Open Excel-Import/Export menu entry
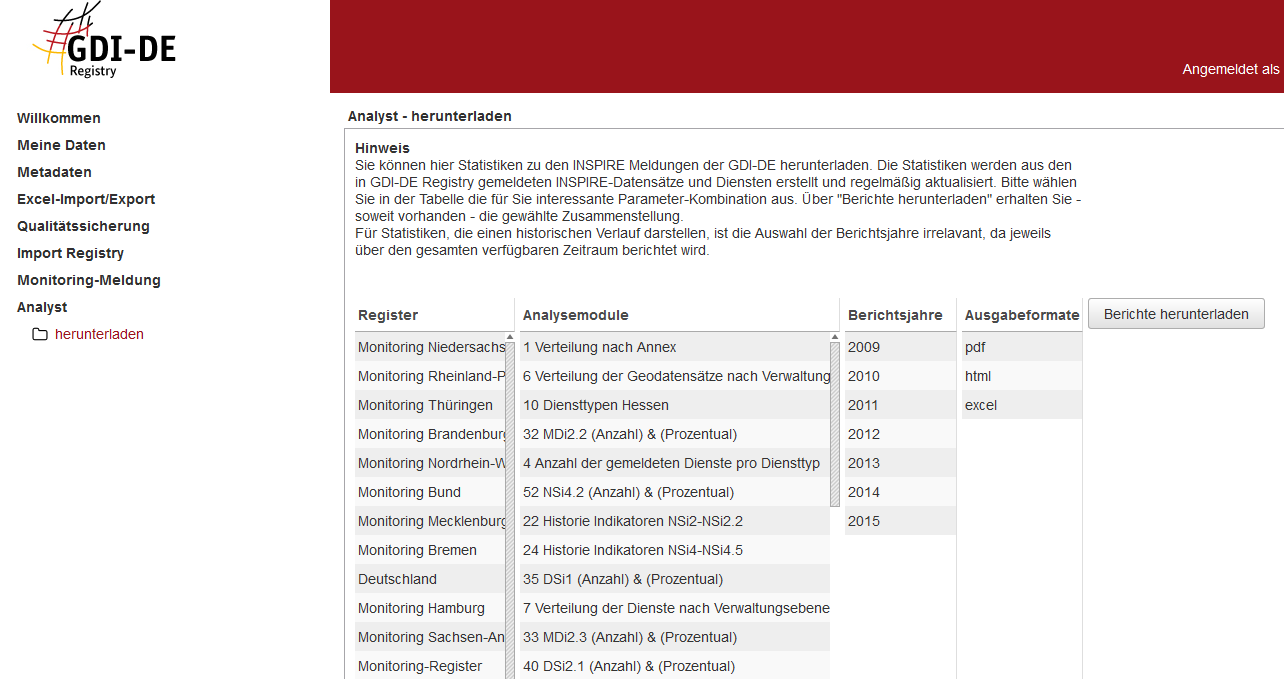Image resolution: width=1284 pixels, height=679 pixels. [x=86, y=199]
